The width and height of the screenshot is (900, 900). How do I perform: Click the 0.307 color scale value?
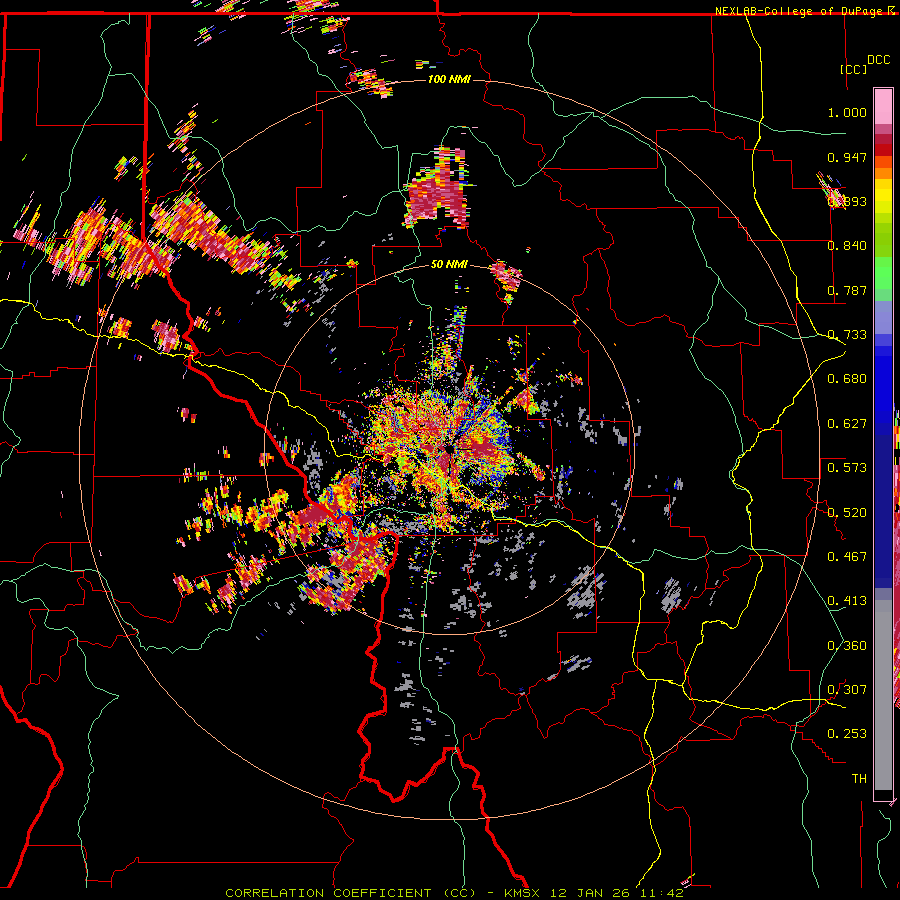pyautogui.click(x=847, y=690)
